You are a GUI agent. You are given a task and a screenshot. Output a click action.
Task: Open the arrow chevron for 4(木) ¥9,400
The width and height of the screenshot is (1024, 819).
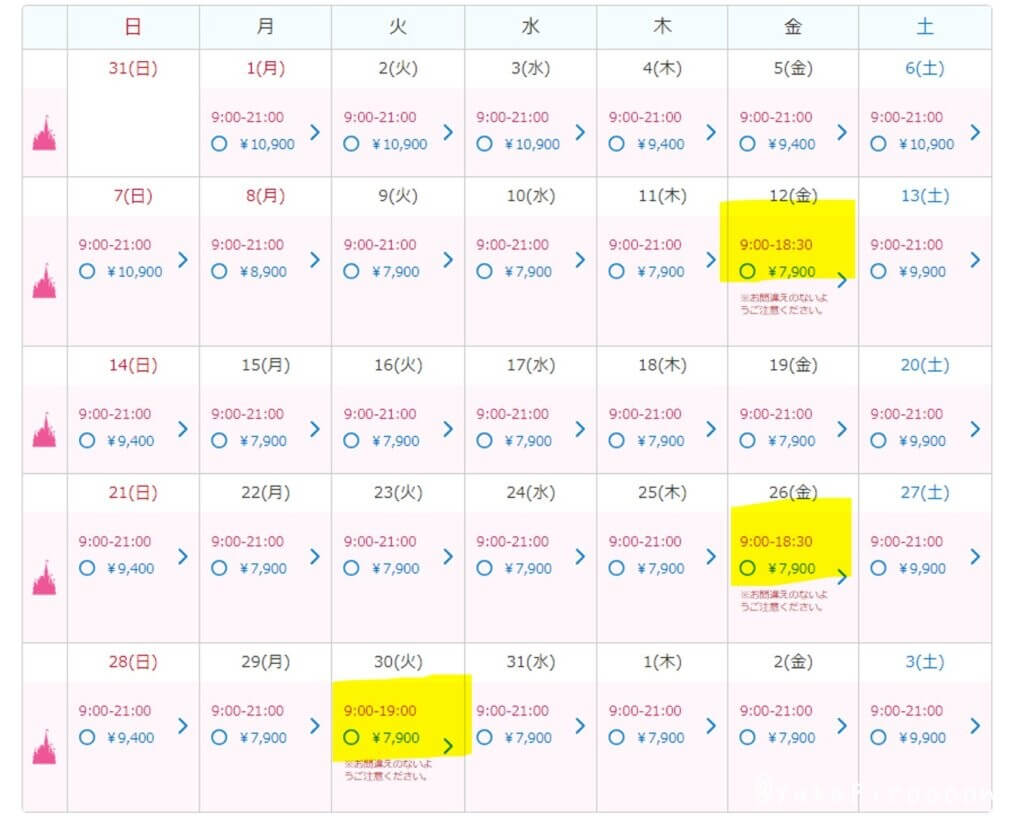click(x=711, y=132)
